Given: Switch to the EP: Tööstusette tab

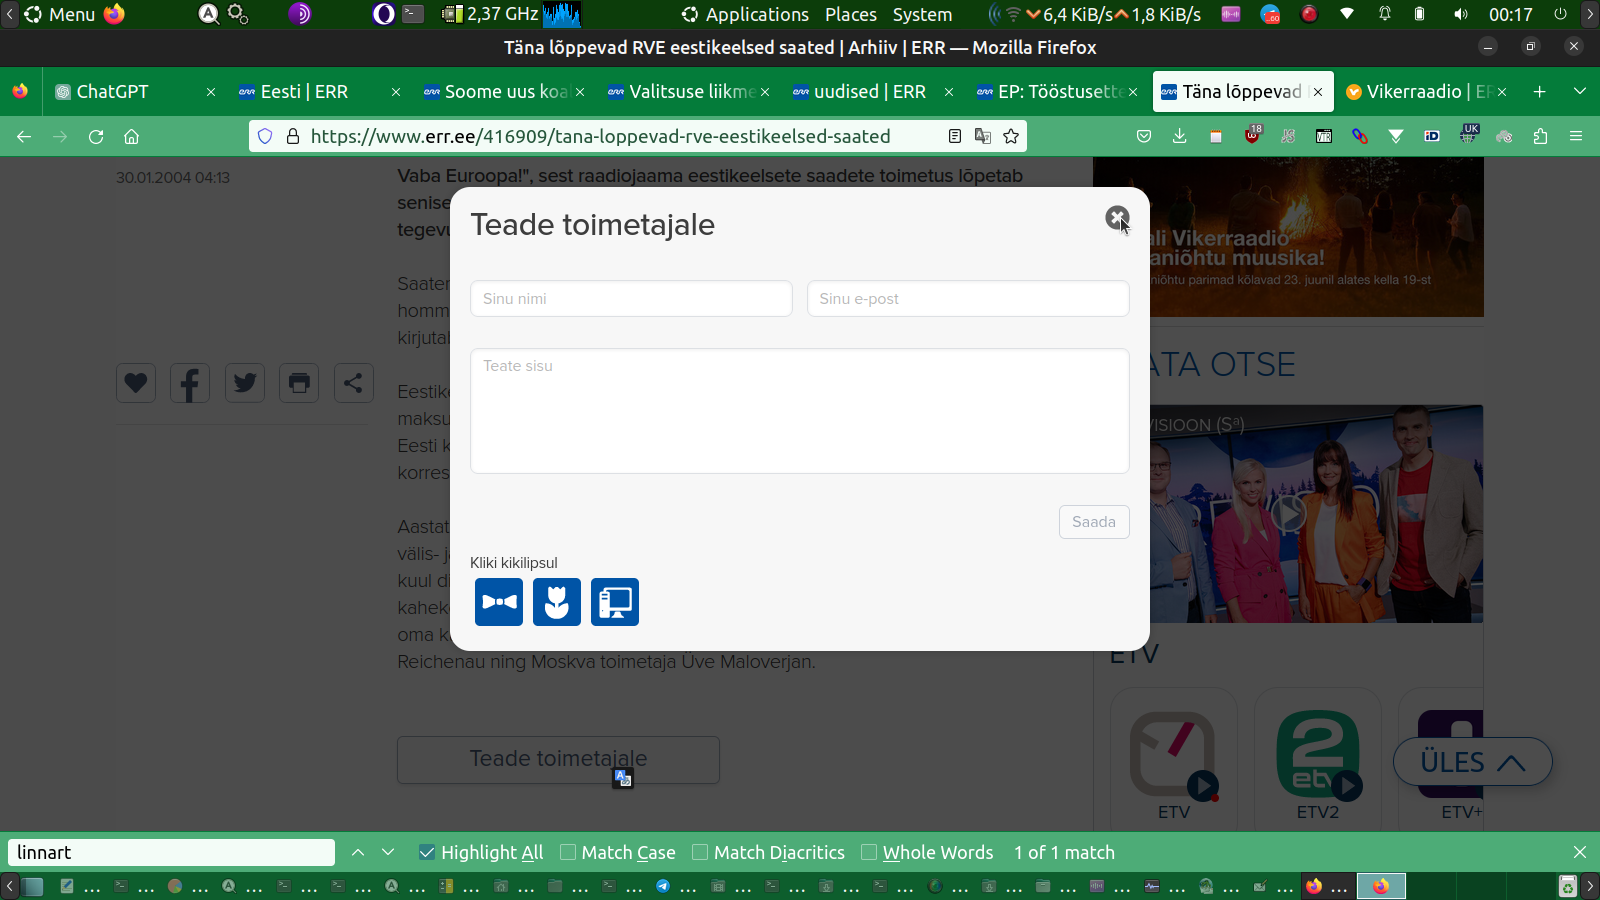Looking at the screenshot, I should click(x=1057, y=92).
